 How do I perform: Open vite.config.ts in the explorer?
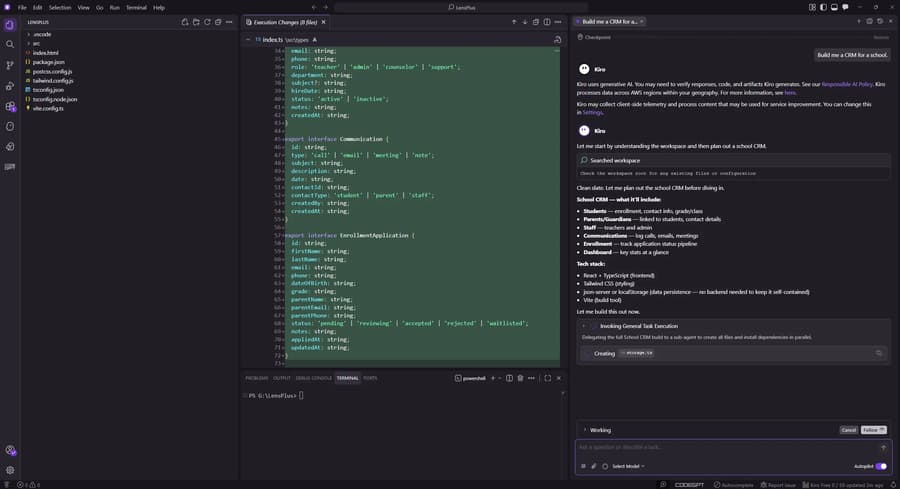click(48, 108)
